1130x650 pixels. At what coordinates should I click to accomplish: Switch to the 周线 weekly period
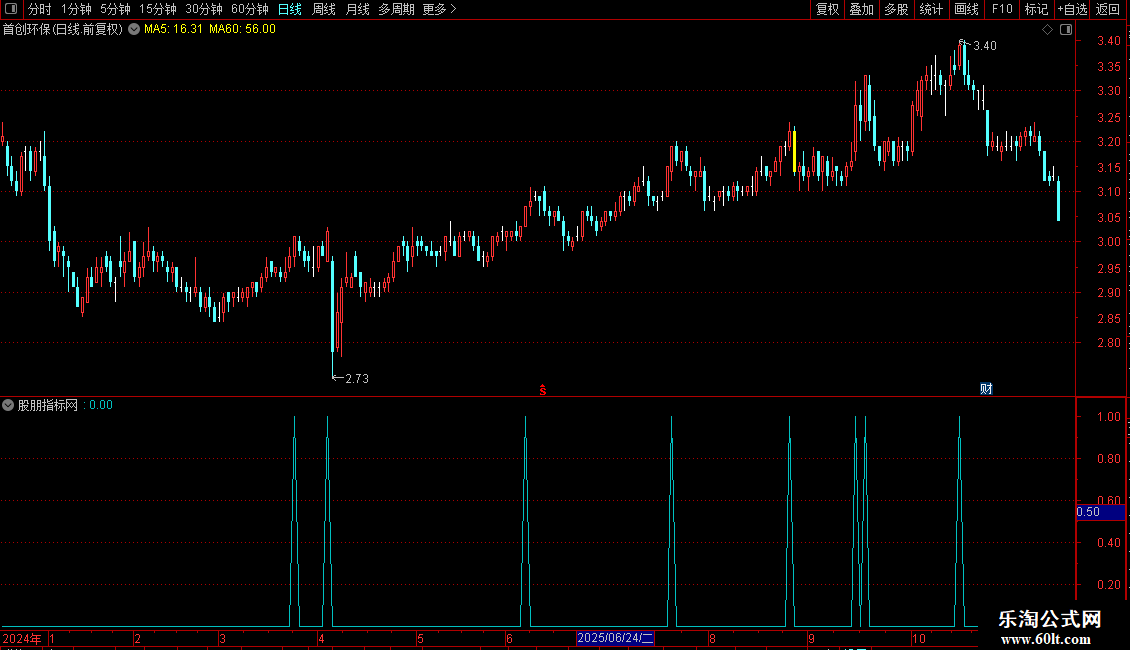pyautogui.click(x=324, y=9)
